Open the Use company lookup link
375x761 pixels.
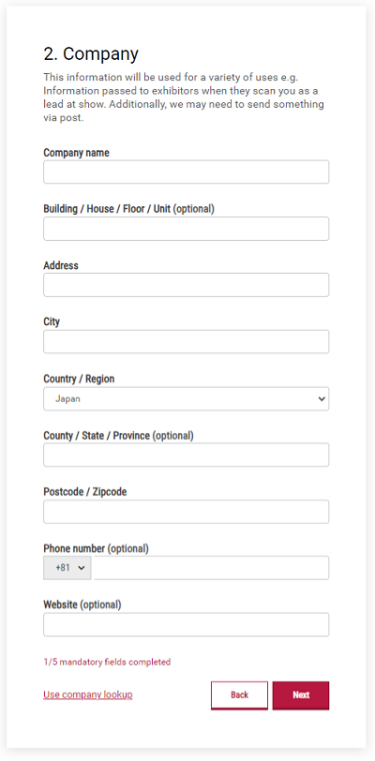coord(88,695)
